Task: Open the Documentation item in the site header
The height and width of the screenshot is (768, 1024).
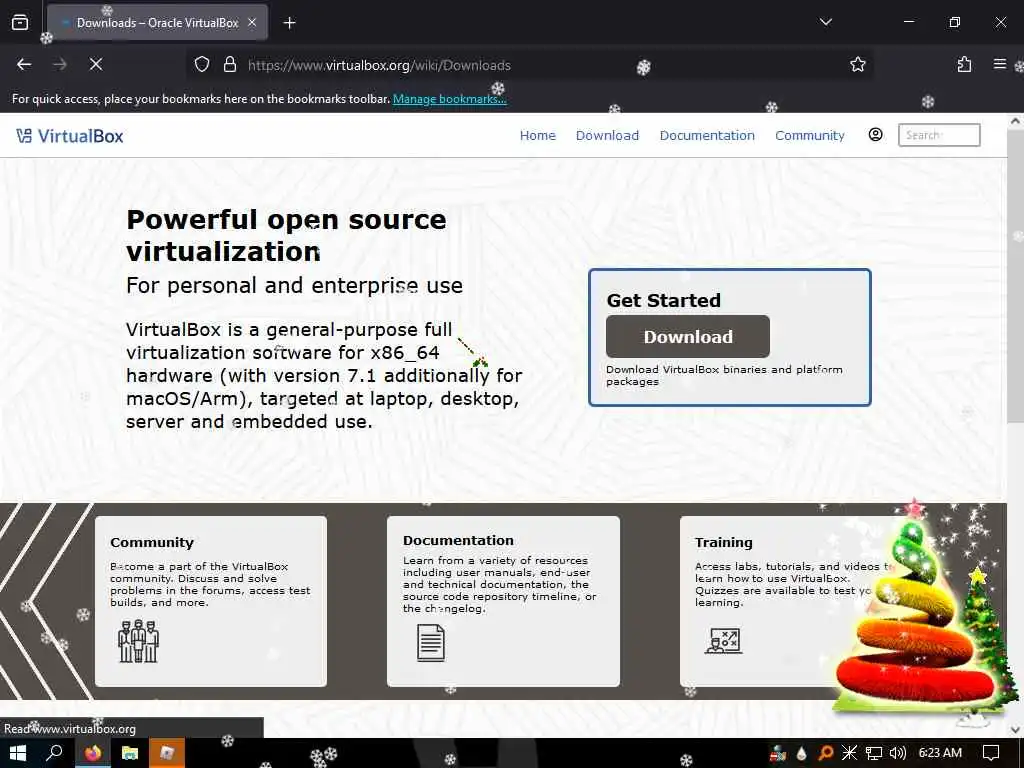Action: (707, 135)
